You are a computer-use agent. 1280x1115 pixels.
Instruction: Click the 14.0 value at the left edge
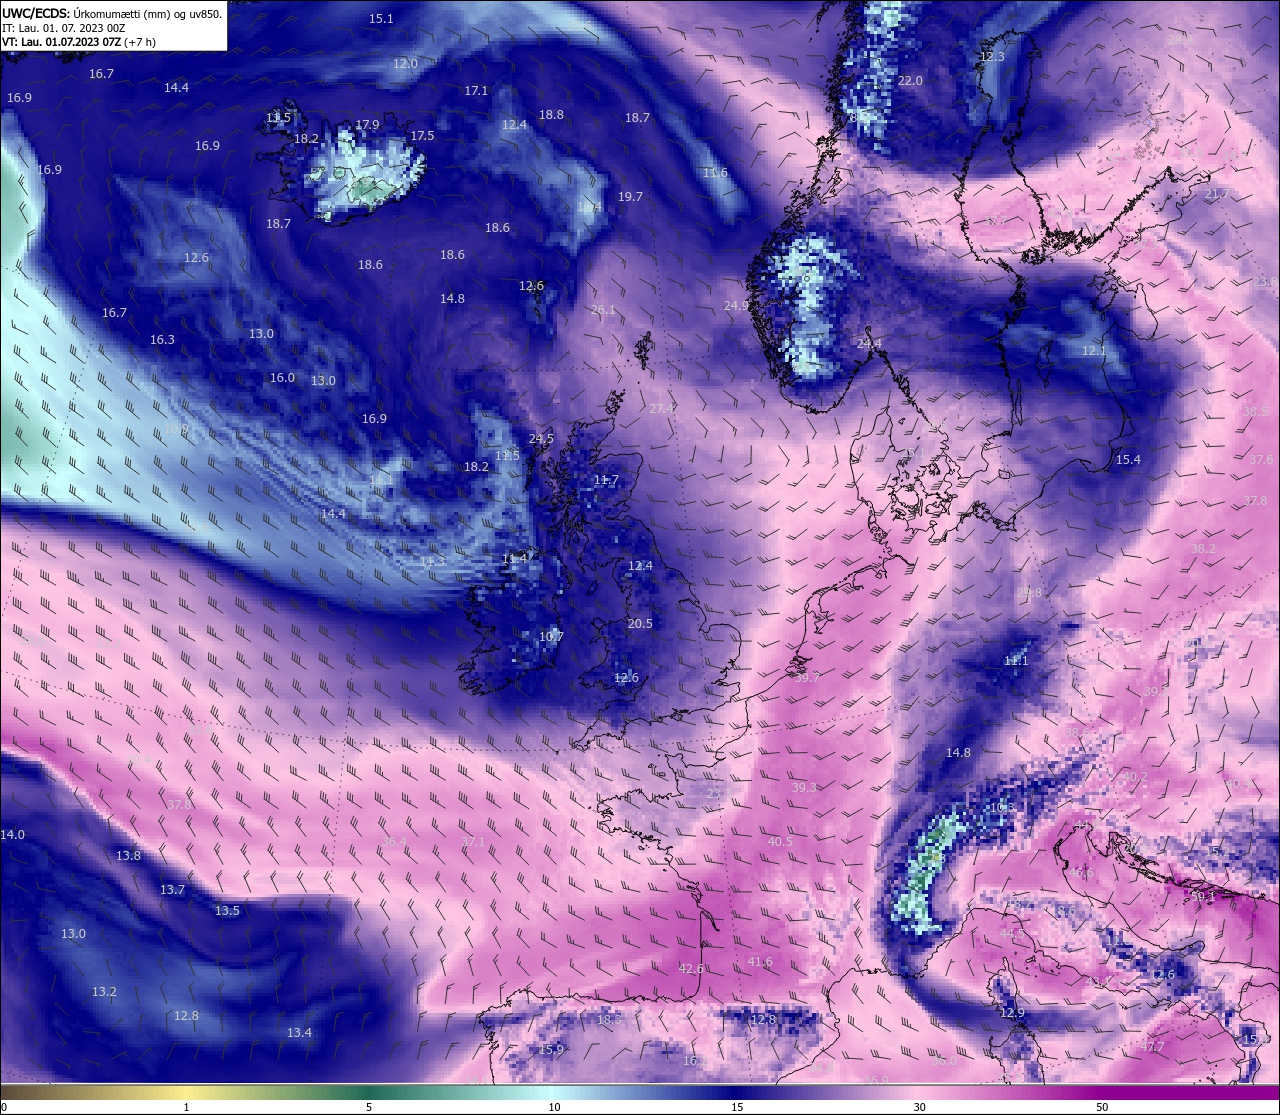[x=13, y=835]
